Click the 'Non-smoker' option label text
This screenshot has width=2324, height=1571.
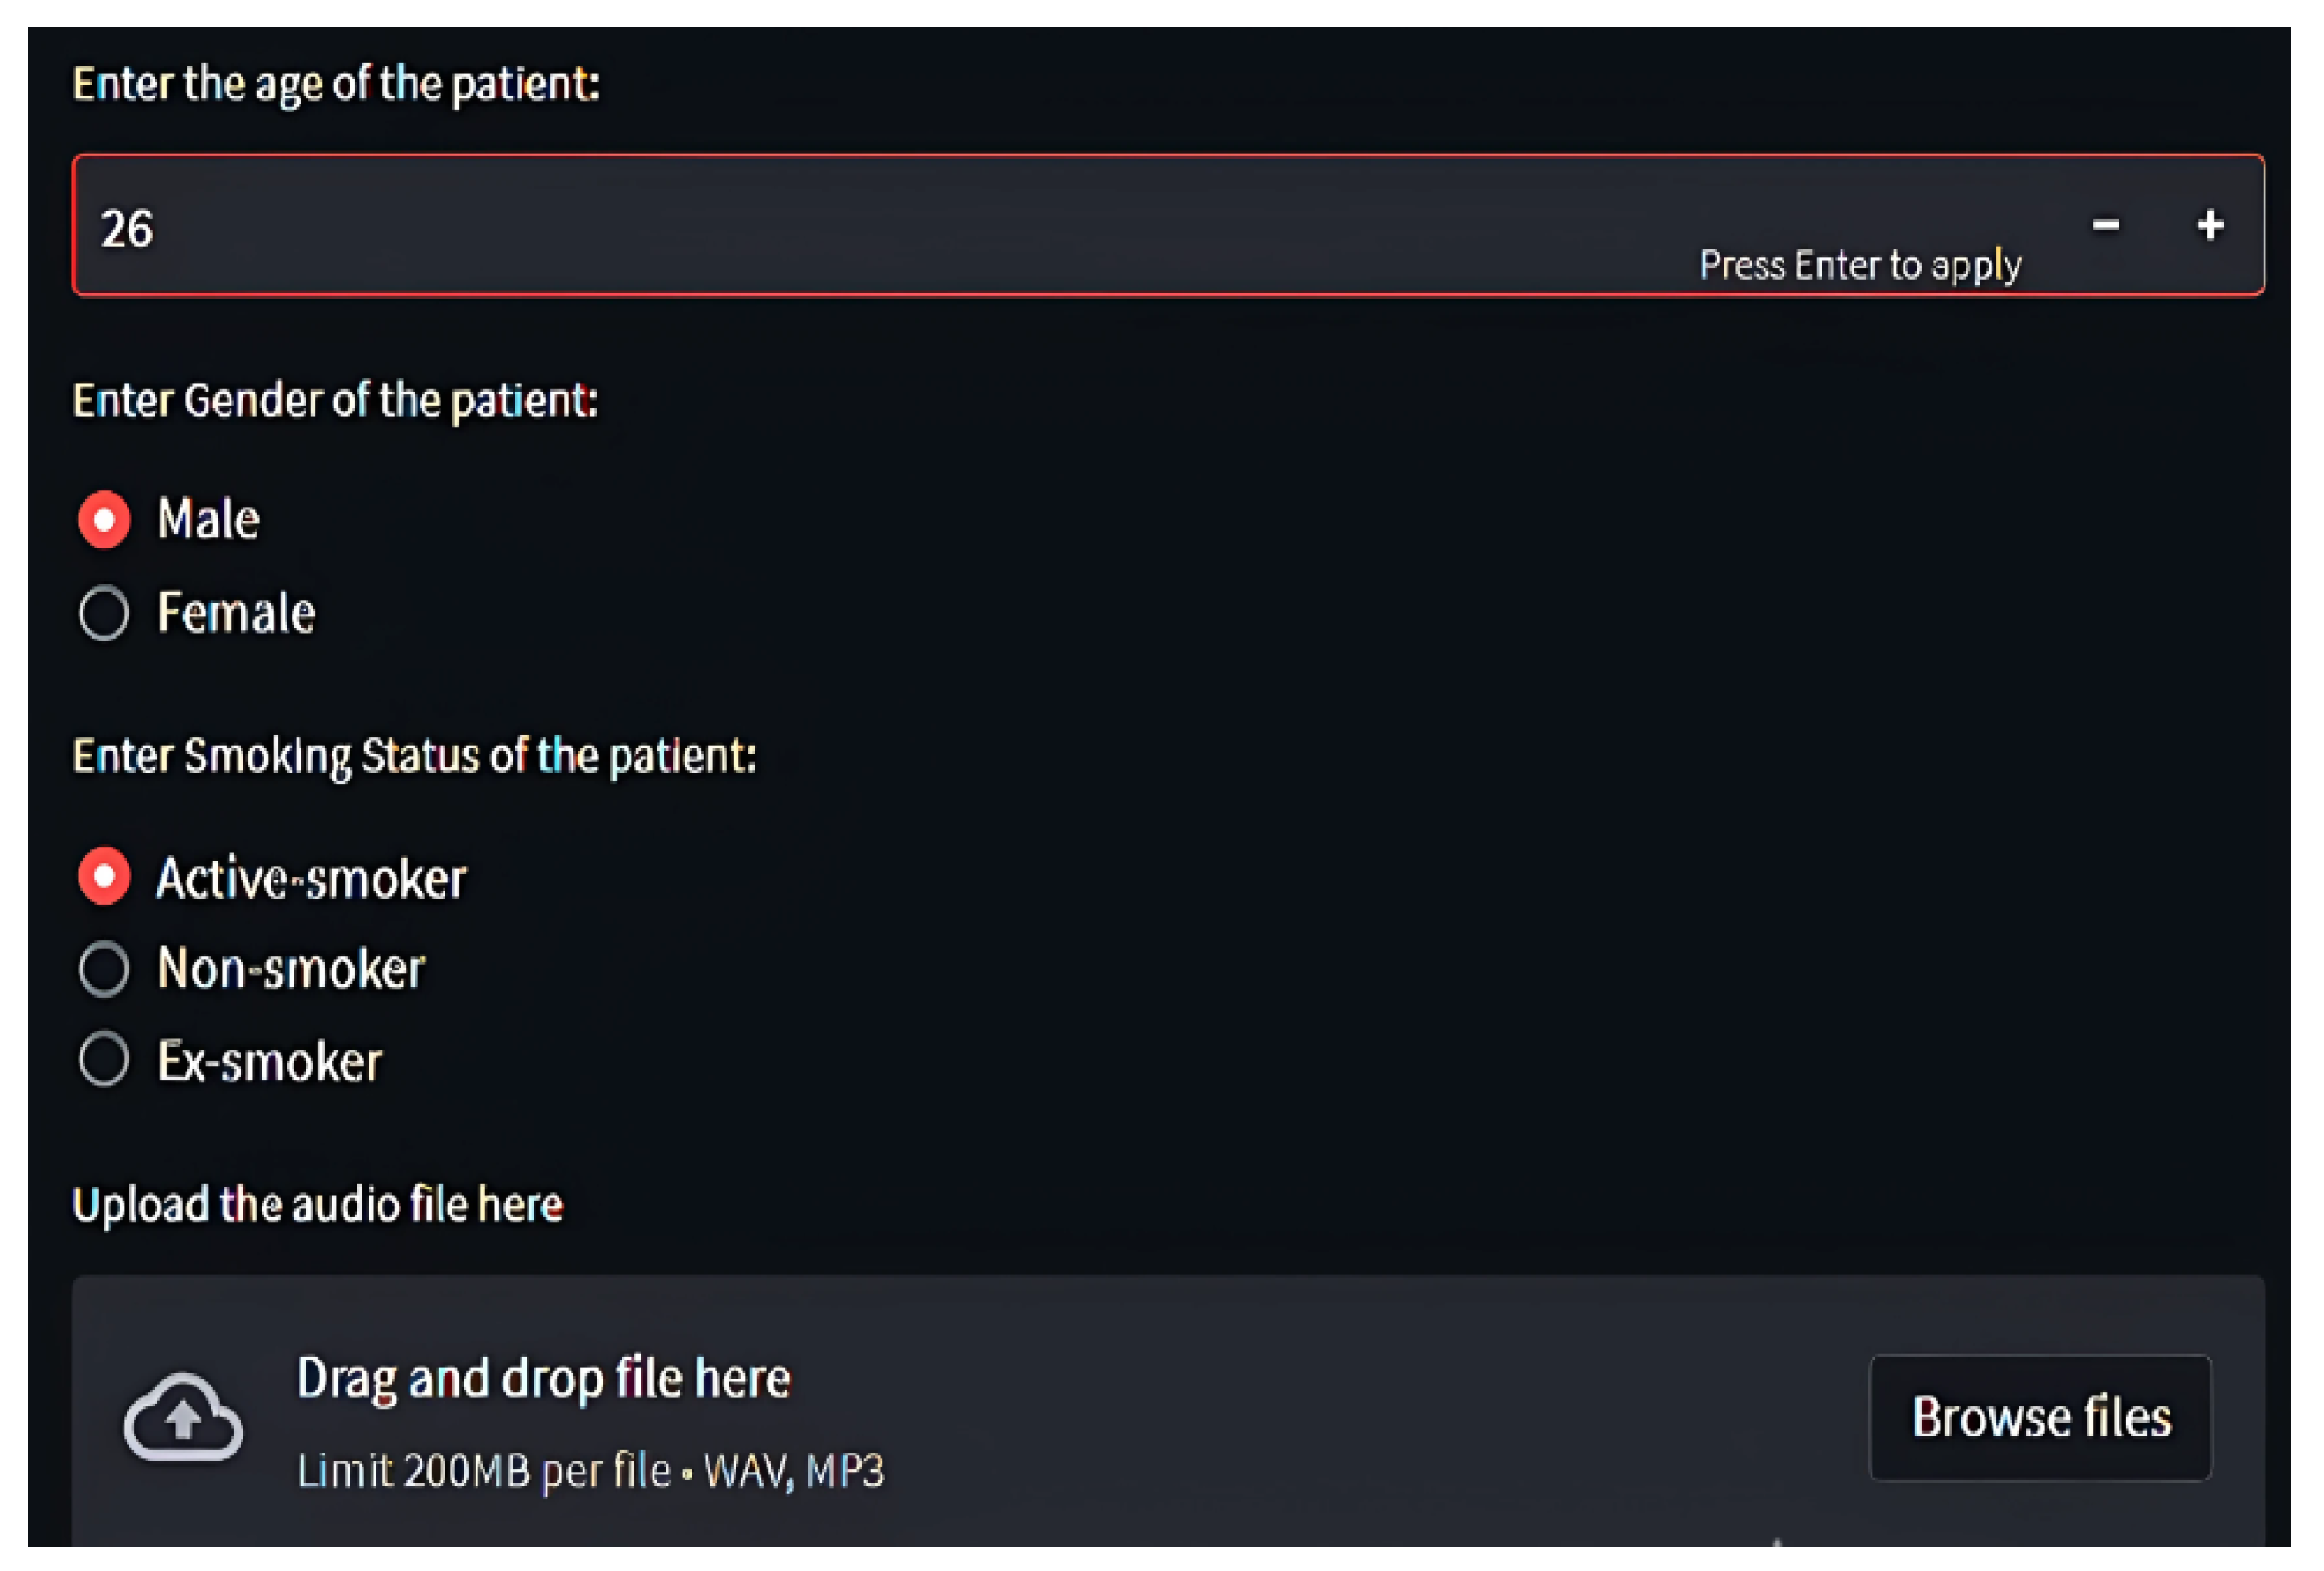tap(291, 969)
